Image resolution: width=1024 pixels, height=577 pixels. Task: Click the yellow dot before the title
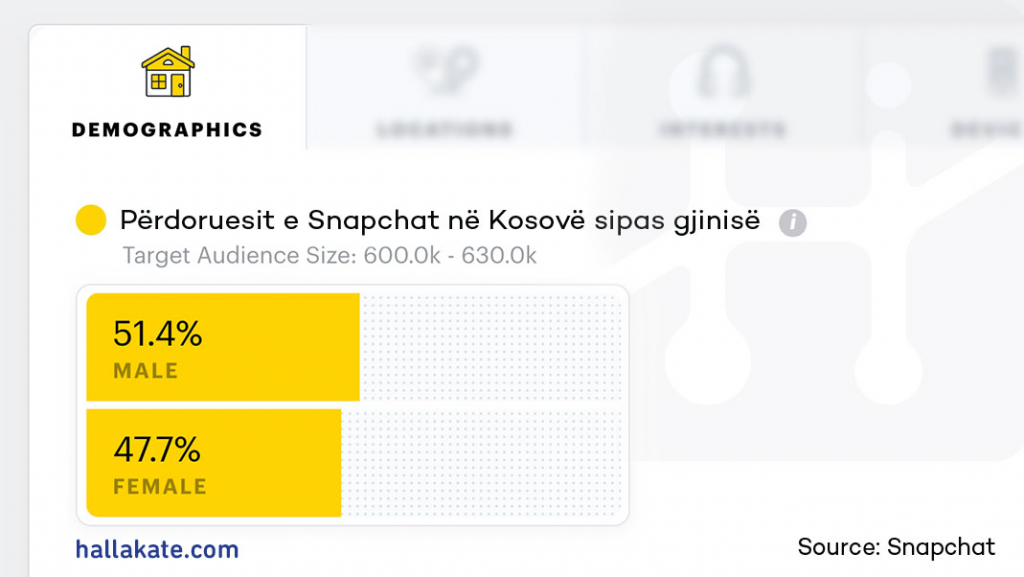(x=91, y=221)
